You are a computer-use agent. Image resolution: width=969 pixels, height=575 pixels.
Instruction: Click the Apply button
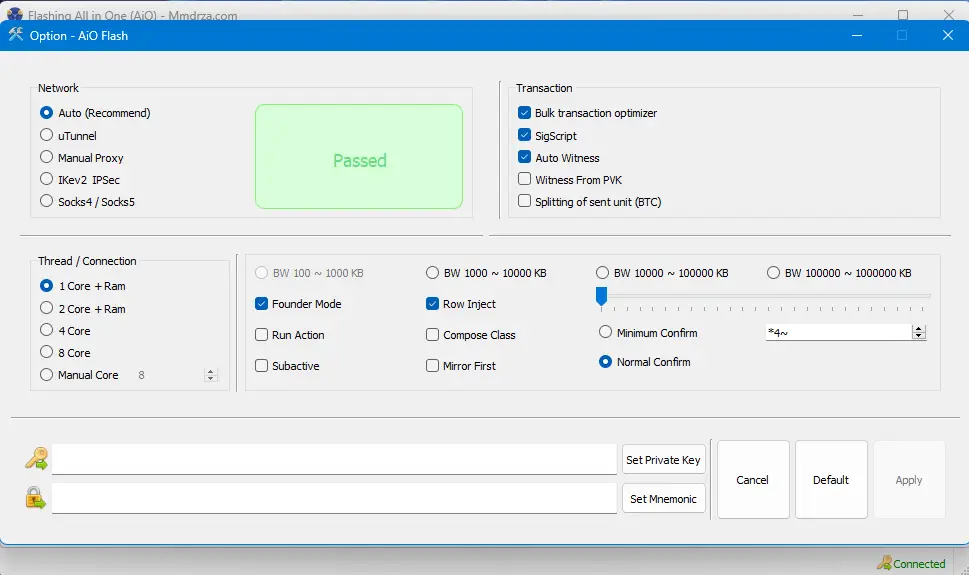tap(909, 480)
